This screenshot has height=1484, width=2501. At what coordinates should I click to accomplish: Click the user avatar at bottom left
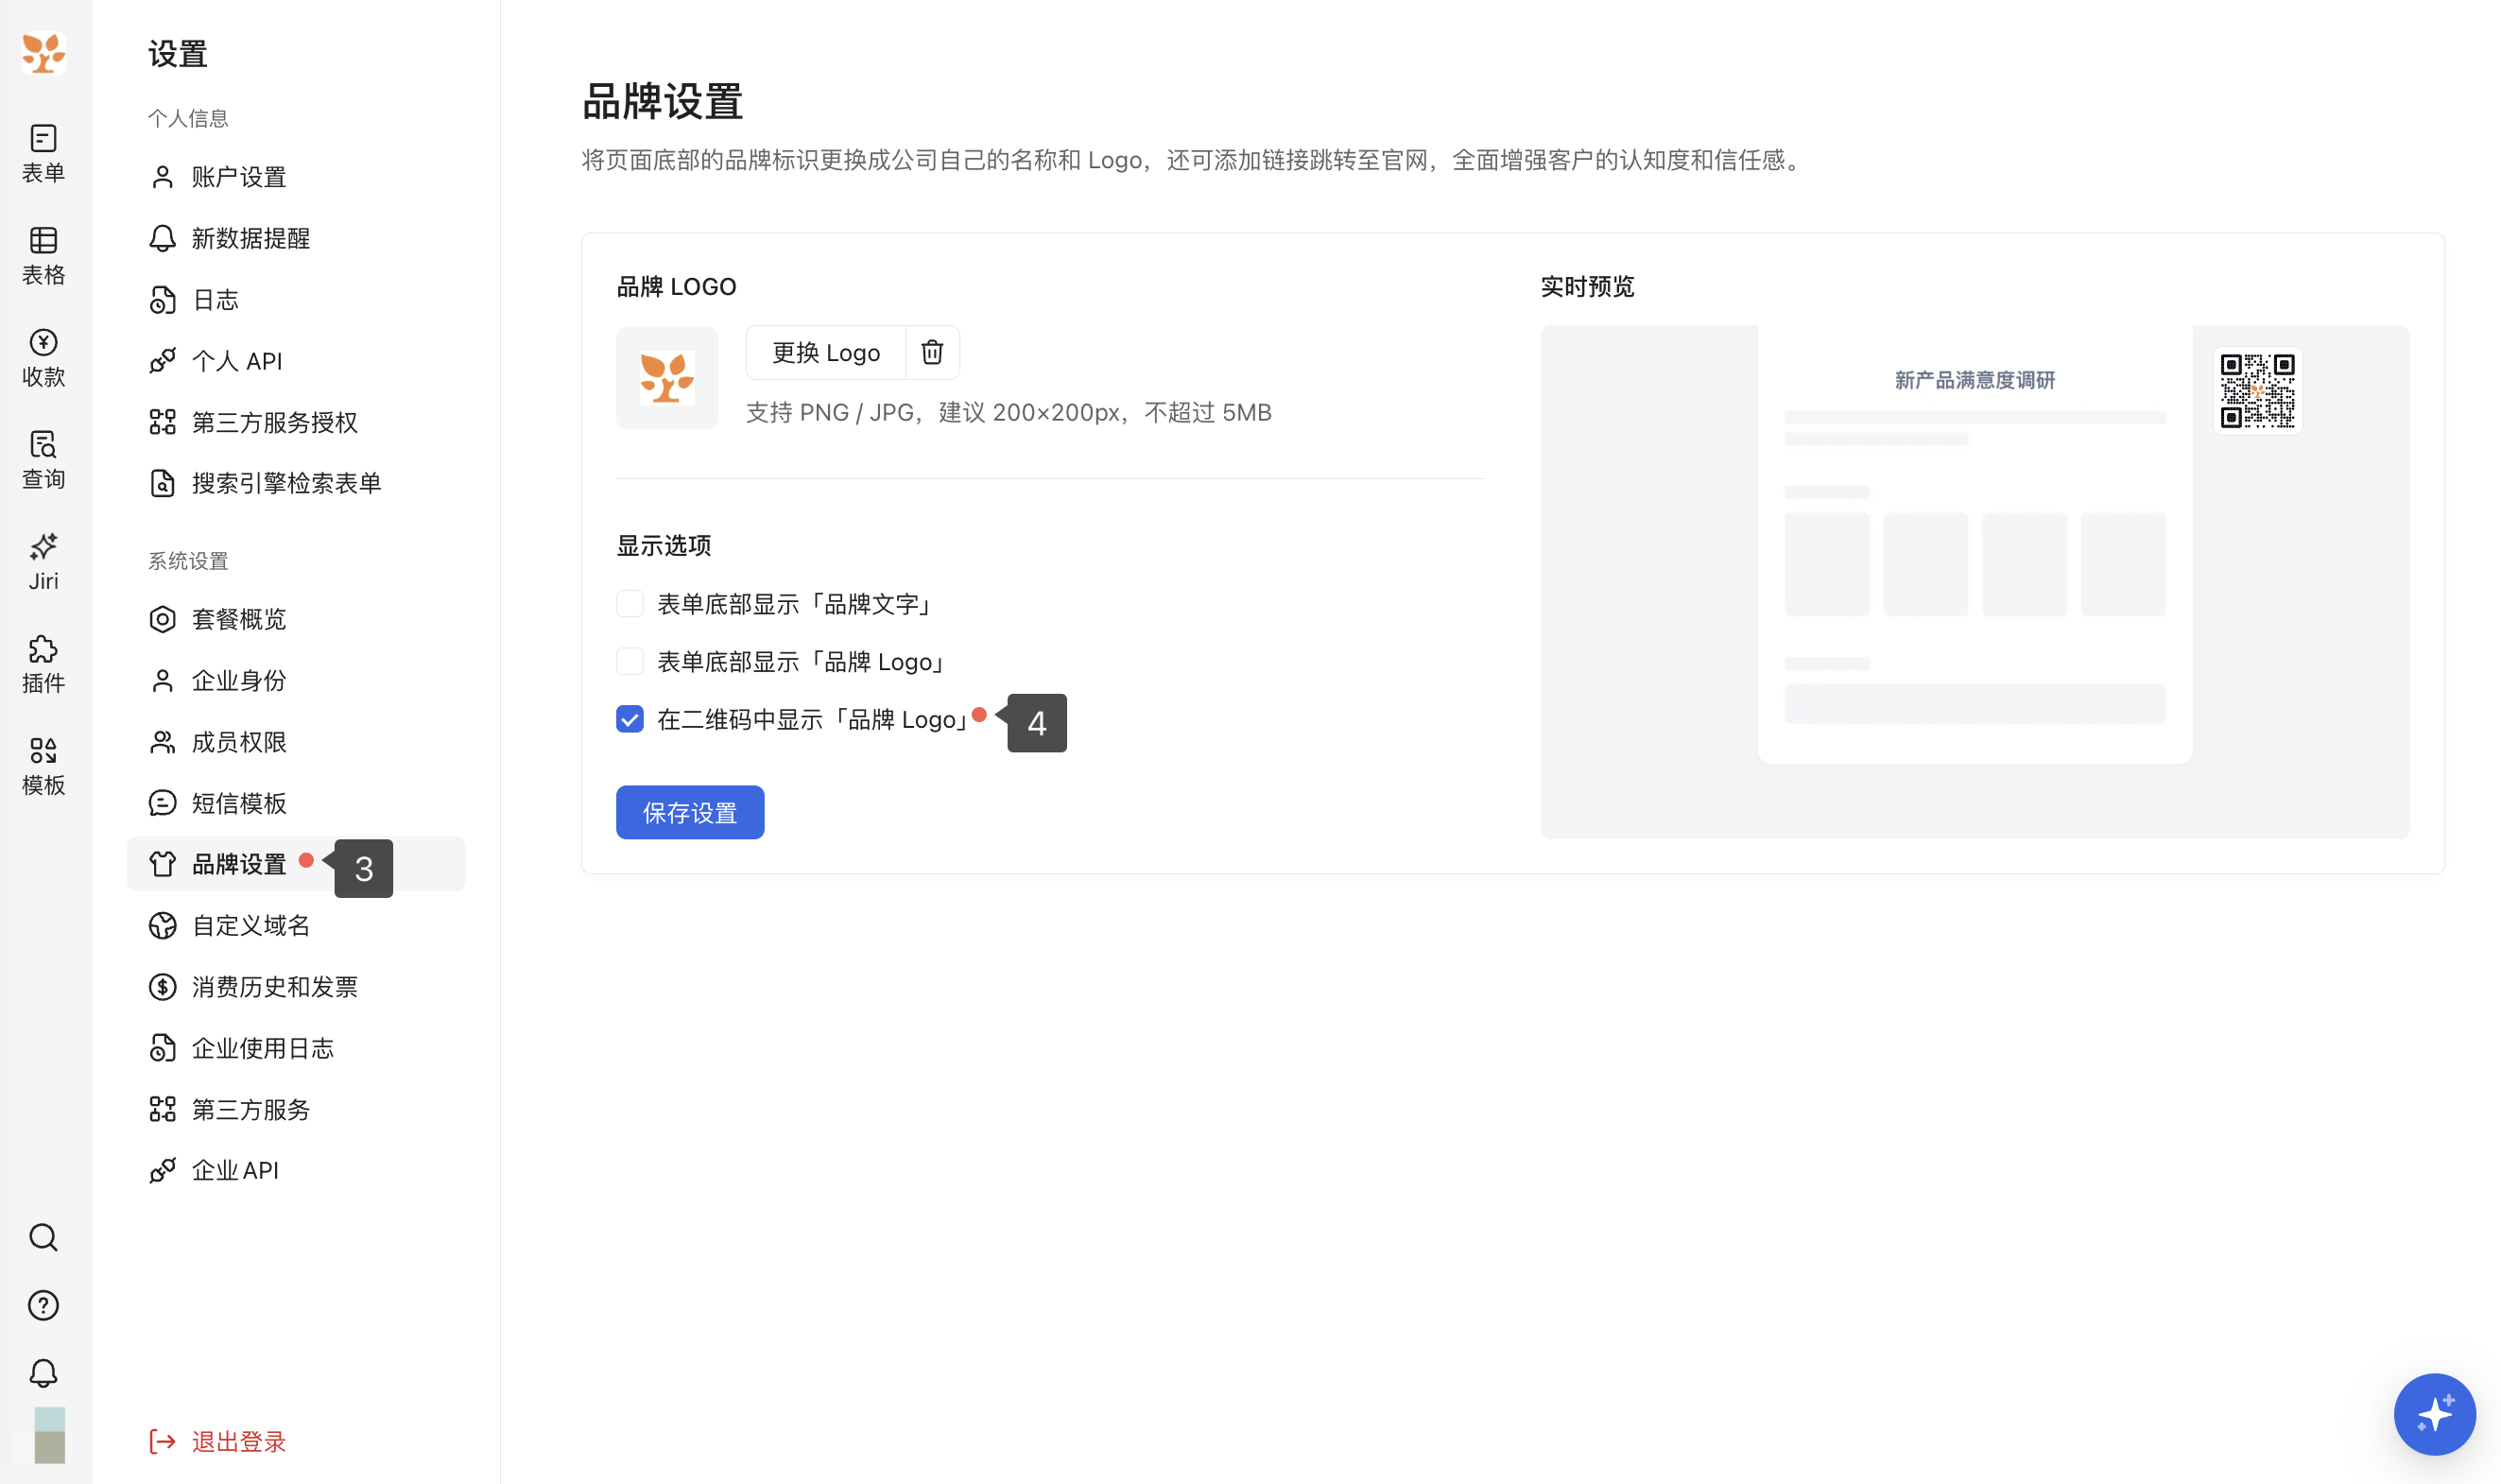click(x=49, y=1435)
